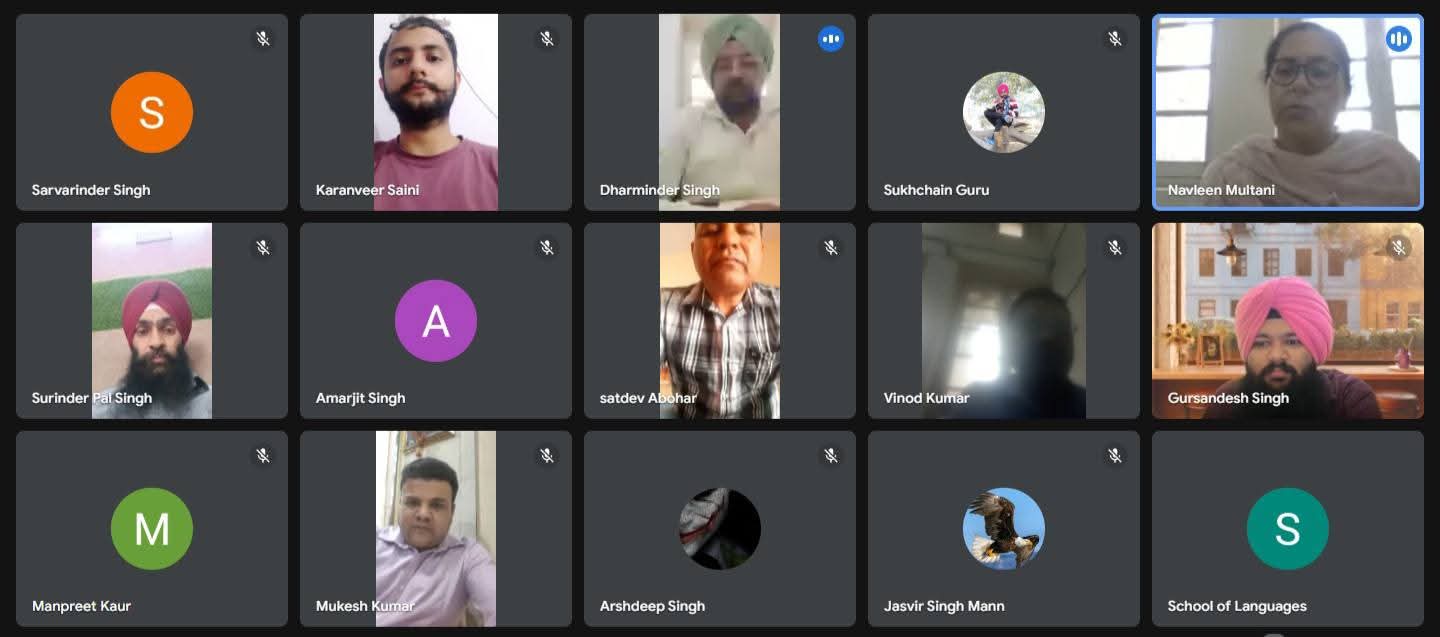This screenshot has width=1440, height=637.
Task: Select Sarvarinder Singh's orange S avatar
Action: pos(152,112)
